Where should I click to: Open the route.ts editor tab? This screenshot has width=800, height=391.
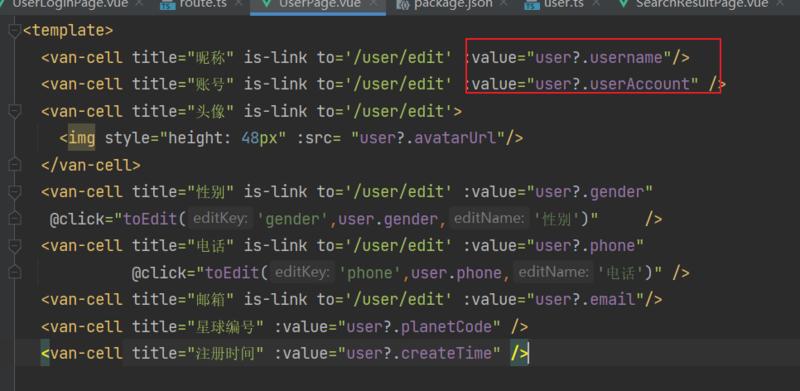point(203,4)
